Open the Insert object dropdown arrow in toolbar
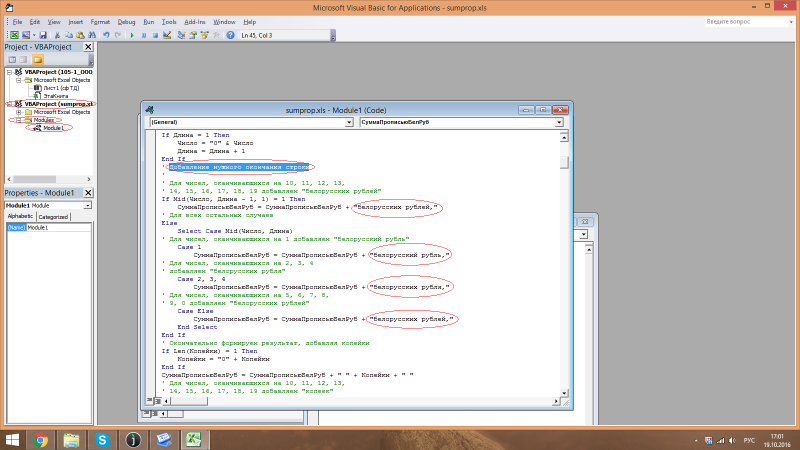The height and width of the screenshot is (450, 800). 34,35
